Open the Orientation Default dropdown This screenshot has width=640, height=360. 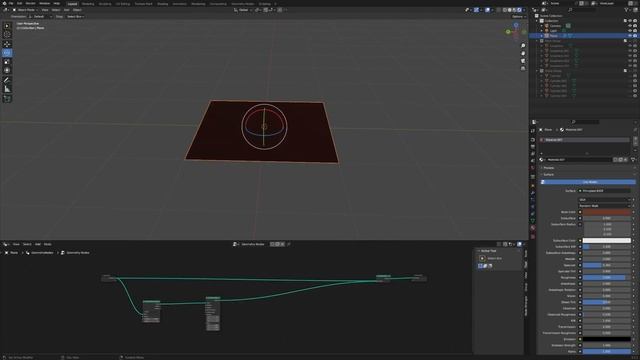point(41,17)
